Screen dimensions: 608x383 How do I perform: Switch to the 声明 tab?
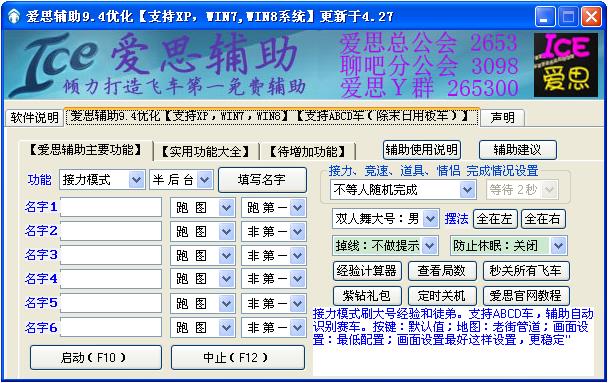(x=502, y=117)
